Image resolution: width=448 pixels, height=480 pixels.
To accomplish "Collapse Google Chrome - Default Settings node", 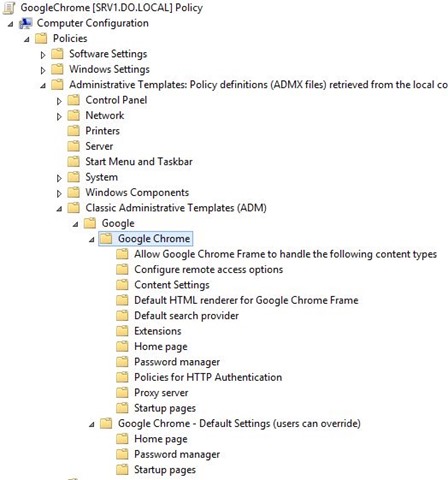I will point(92,424).
